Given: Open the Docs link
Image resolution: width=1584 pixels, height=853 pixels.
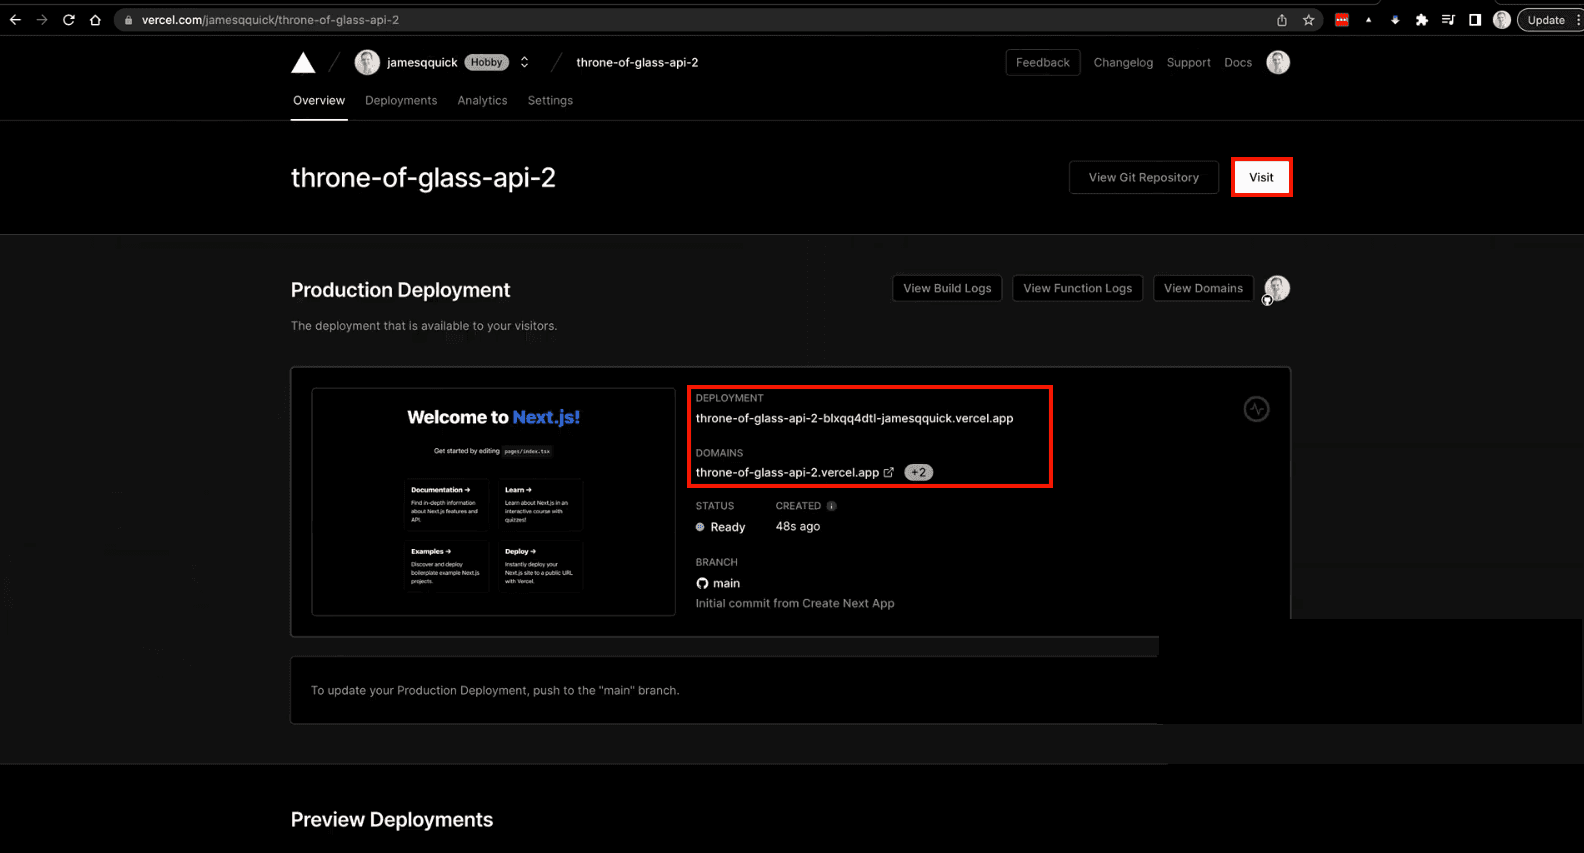Looking at the screenshot, I should [x=1238, y=62].
